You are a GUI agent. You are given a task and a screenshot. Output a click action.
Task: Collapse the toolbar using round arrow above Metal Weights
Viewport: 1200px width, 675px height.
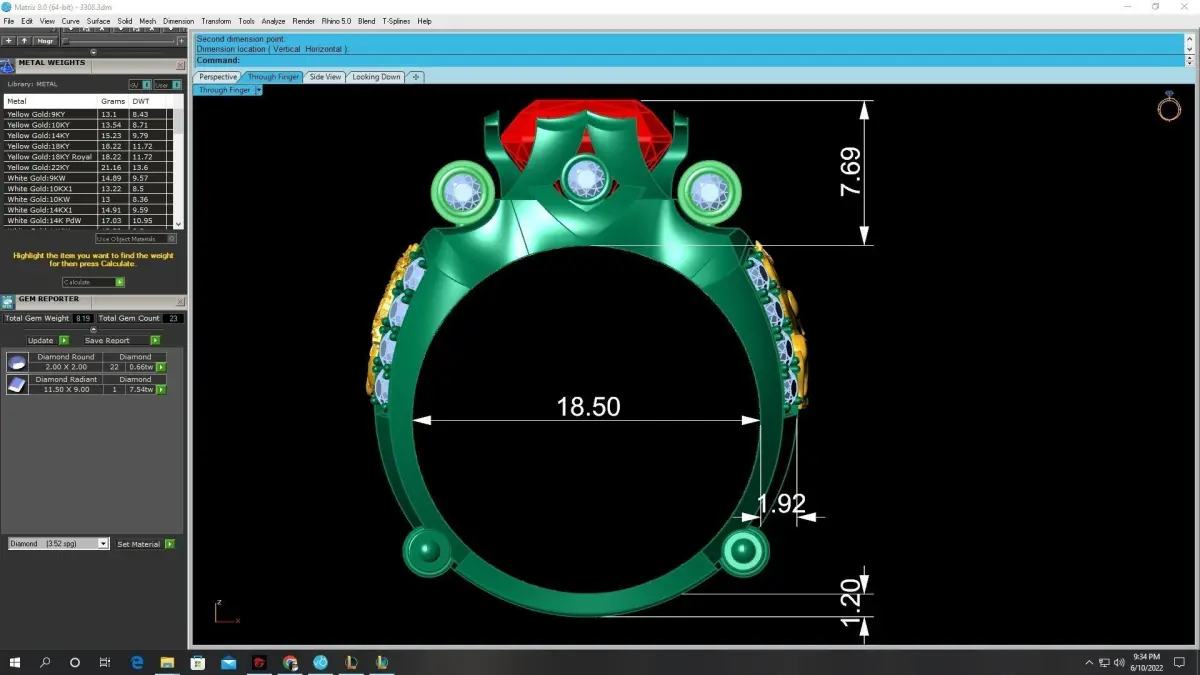point(93,52)
